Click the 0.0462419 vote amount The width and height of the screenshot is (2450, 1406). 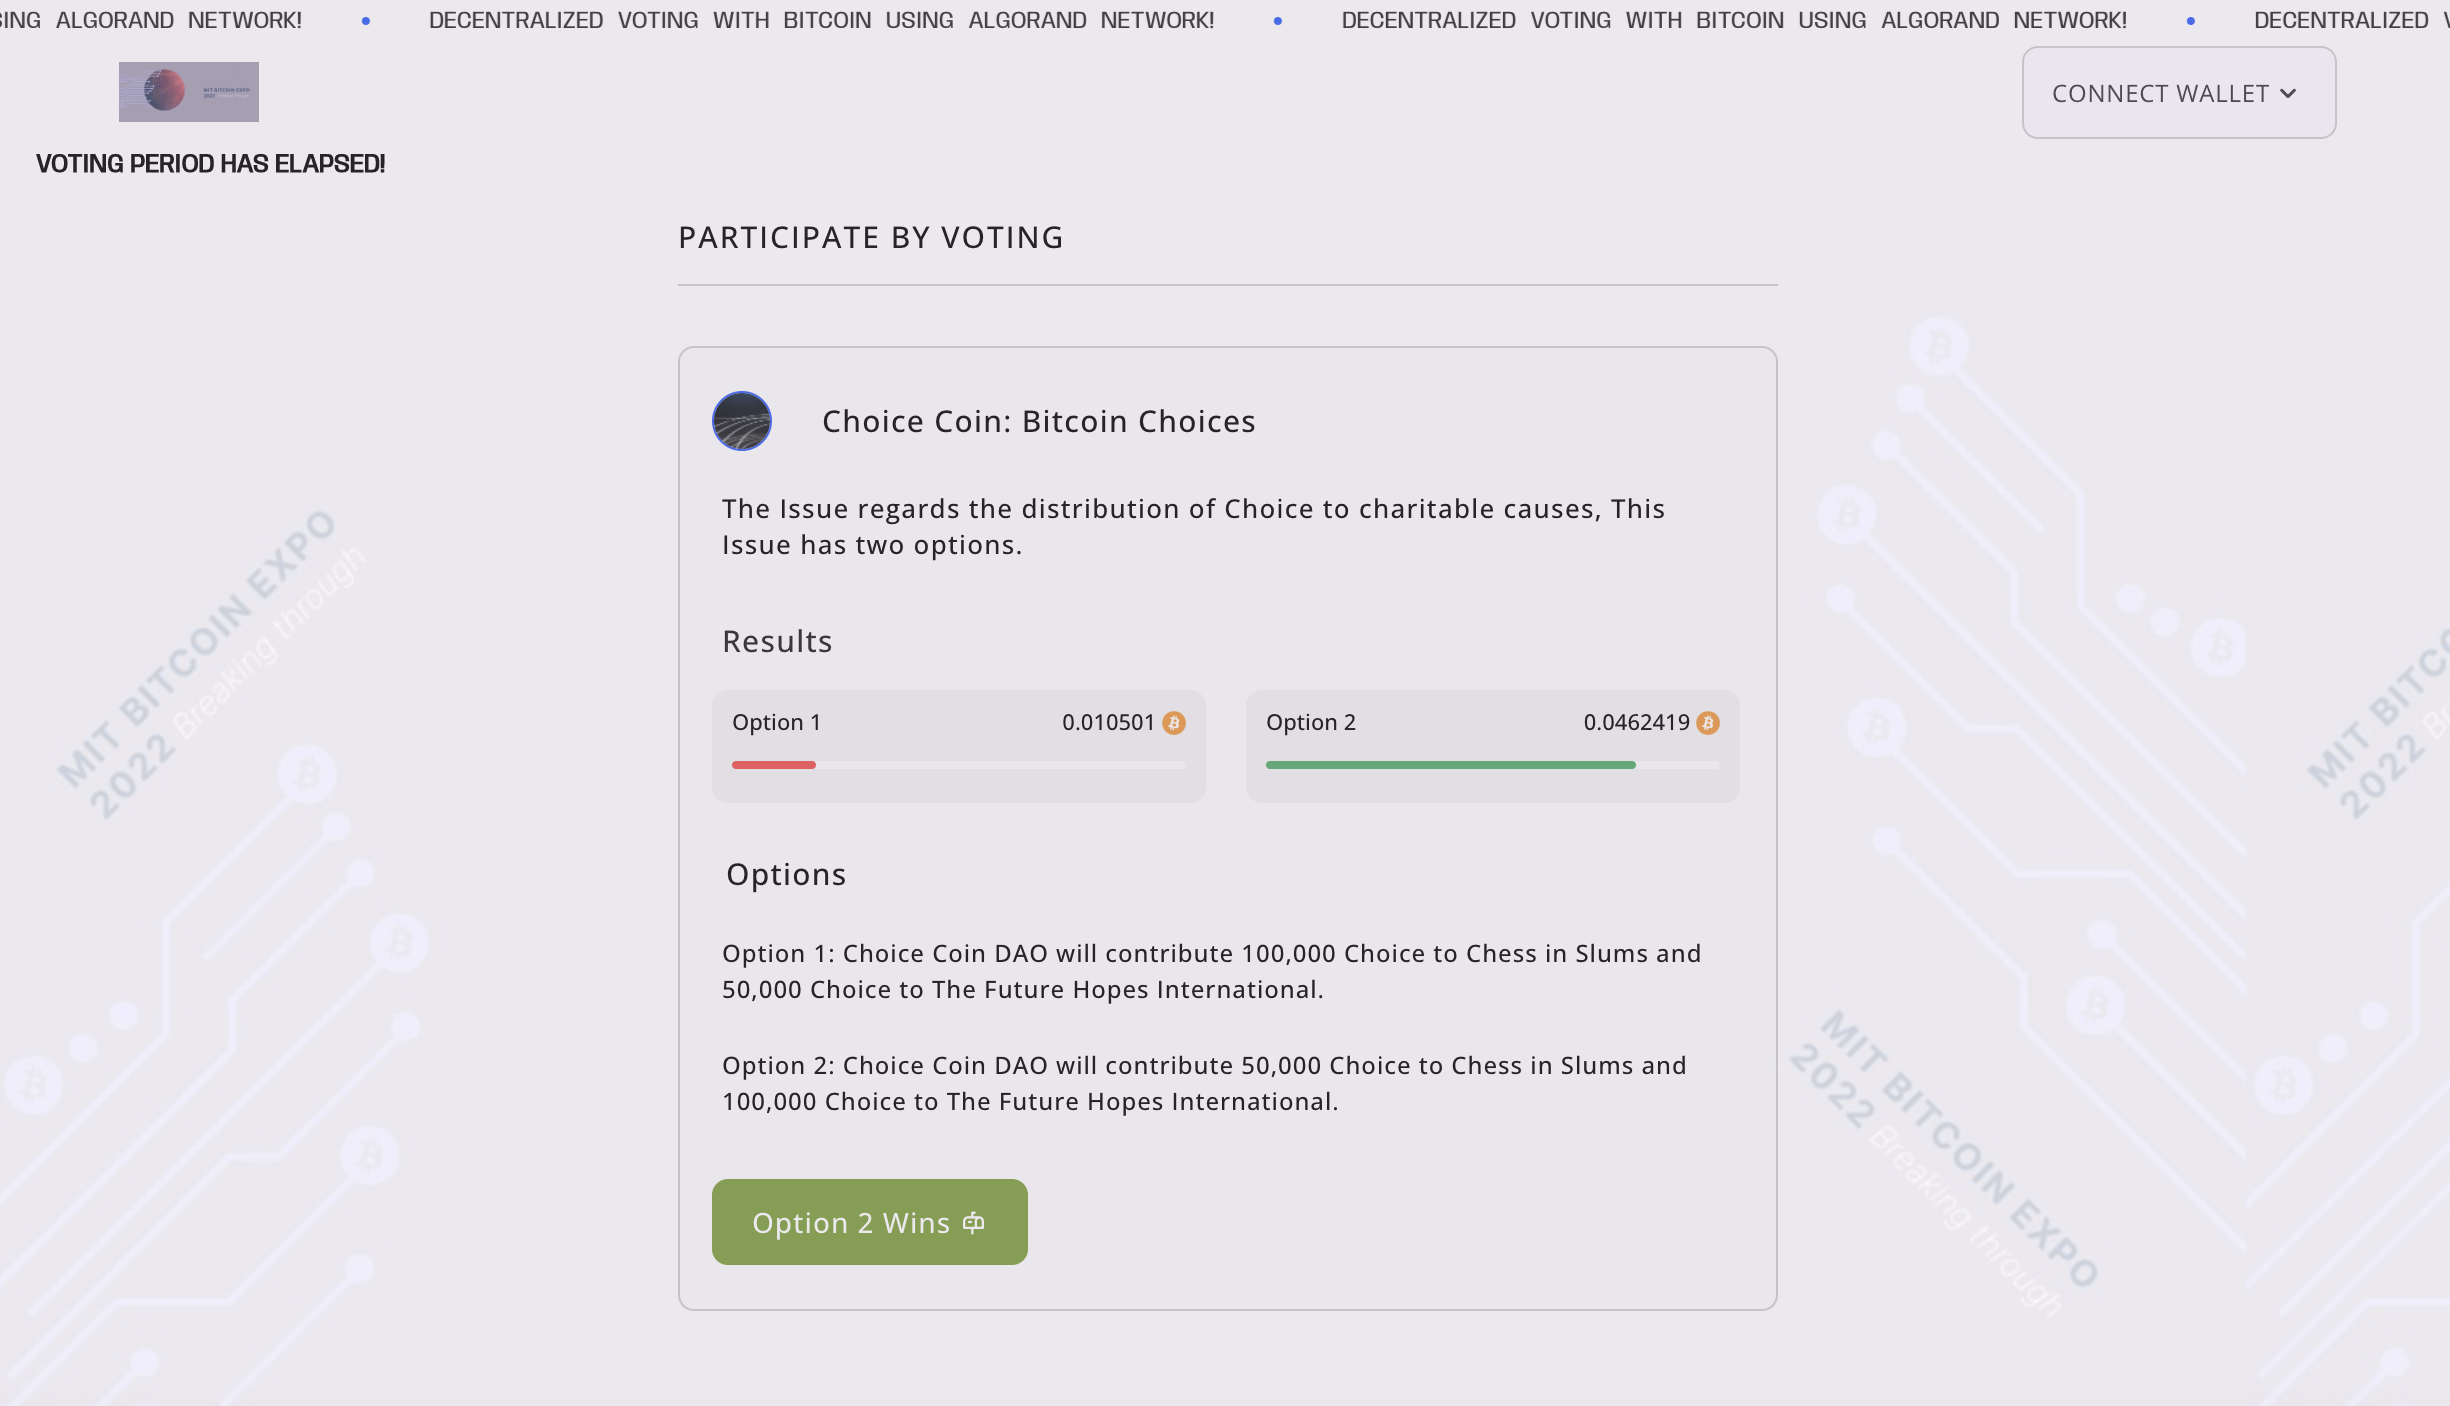coord(1636,723)
